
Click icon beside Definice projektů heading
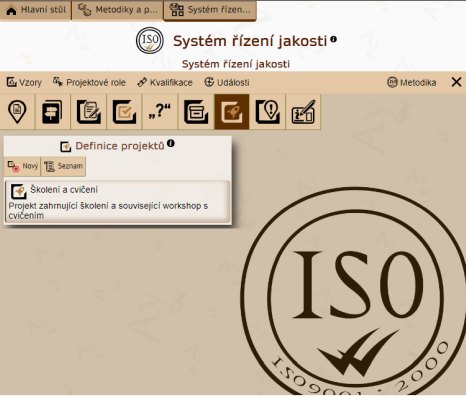[66, 146]
